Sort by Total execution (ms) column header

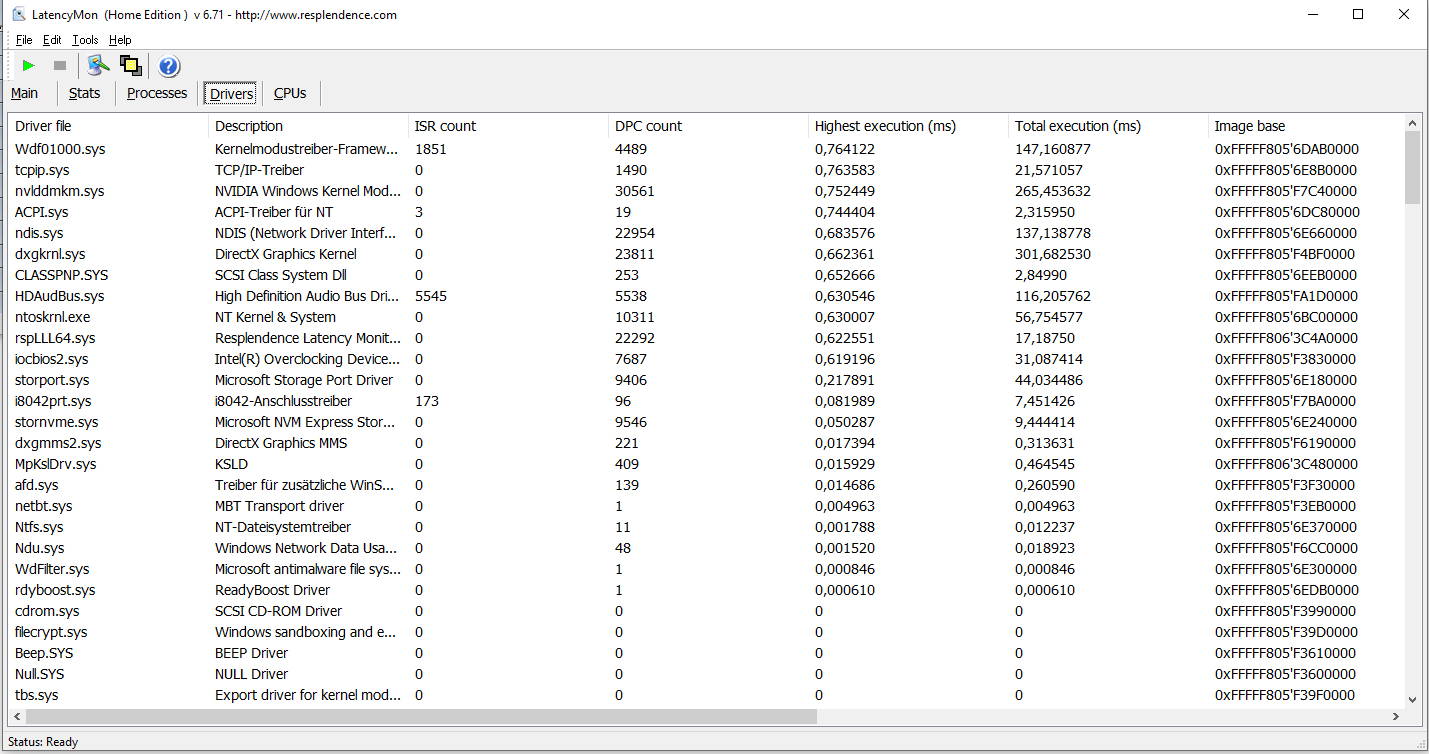click(x=1108, y=126)
